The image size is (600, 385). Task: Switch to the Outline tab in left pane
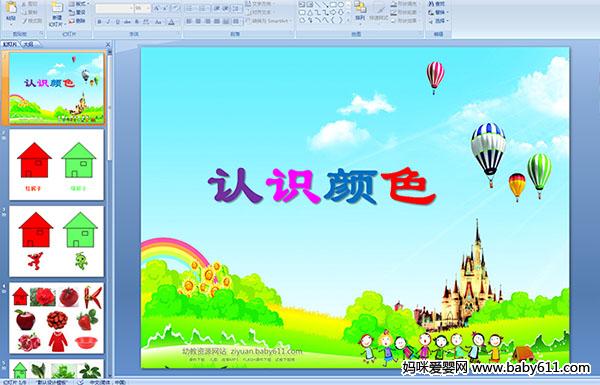point(28,44)
